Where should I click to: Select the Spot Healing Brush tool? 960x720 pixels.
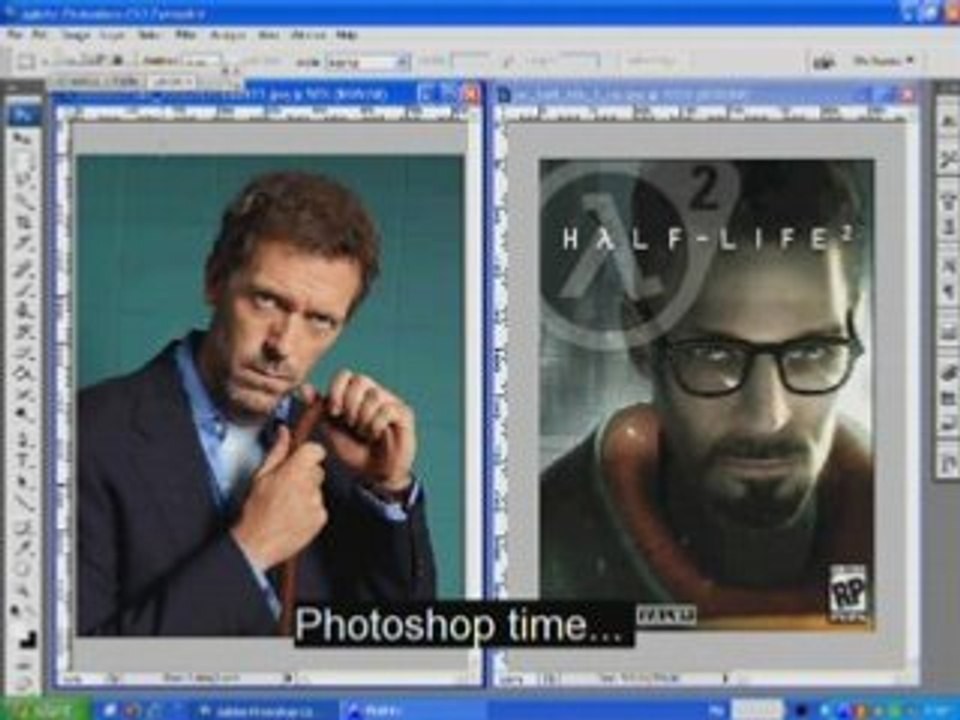pos(23,268)
